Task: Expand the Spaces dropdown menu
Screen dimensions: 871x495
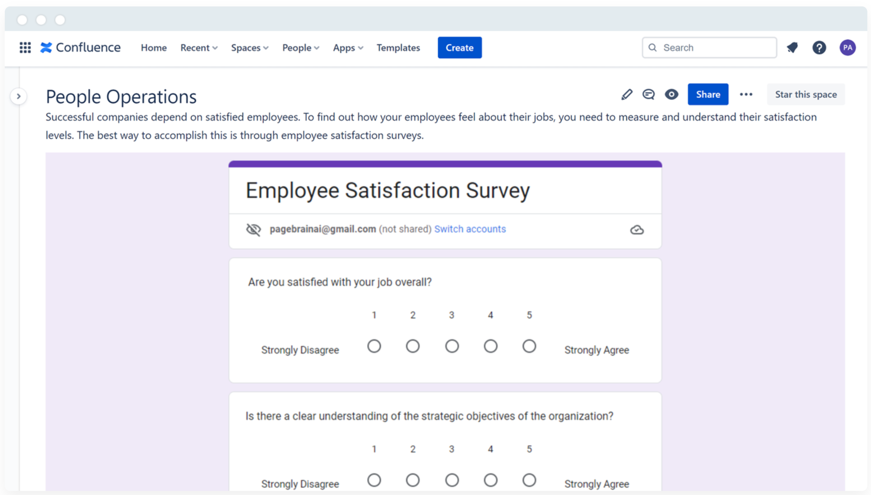Action: [249, 47]
